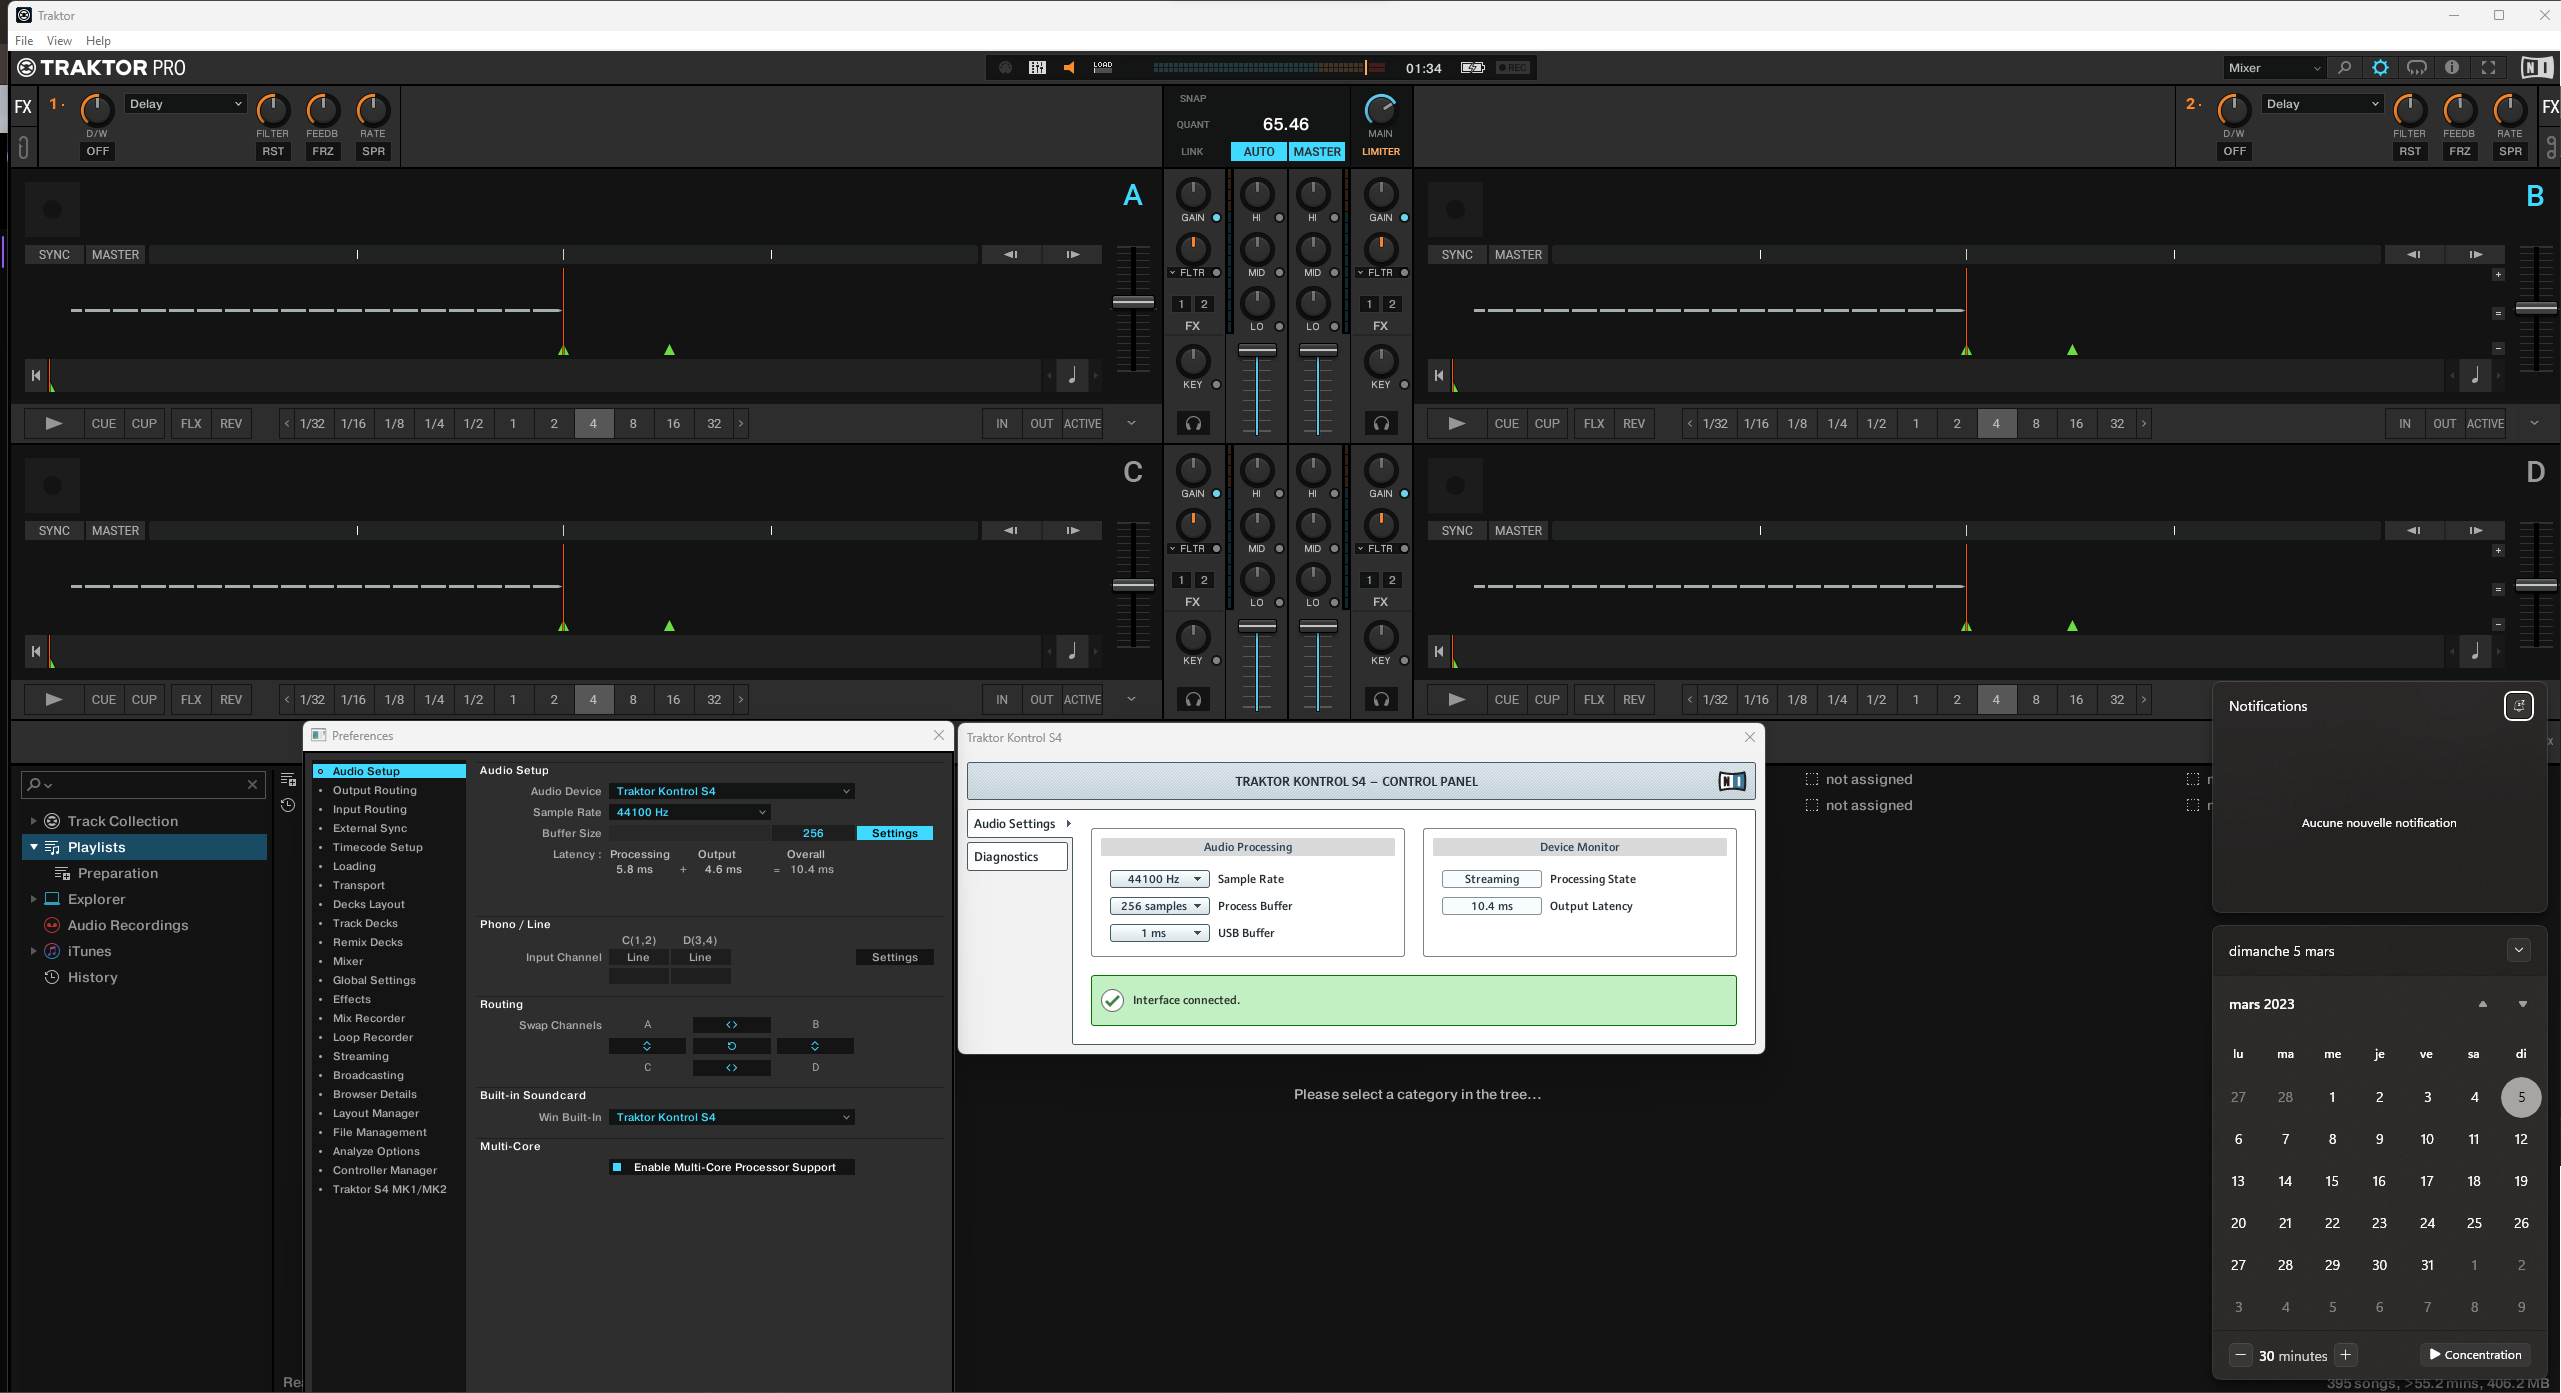Toggle fullscreen icon in the Traktor header
This screenshot has width=2561, height=1393.
pyautogui.click(x=2489, y=68)
